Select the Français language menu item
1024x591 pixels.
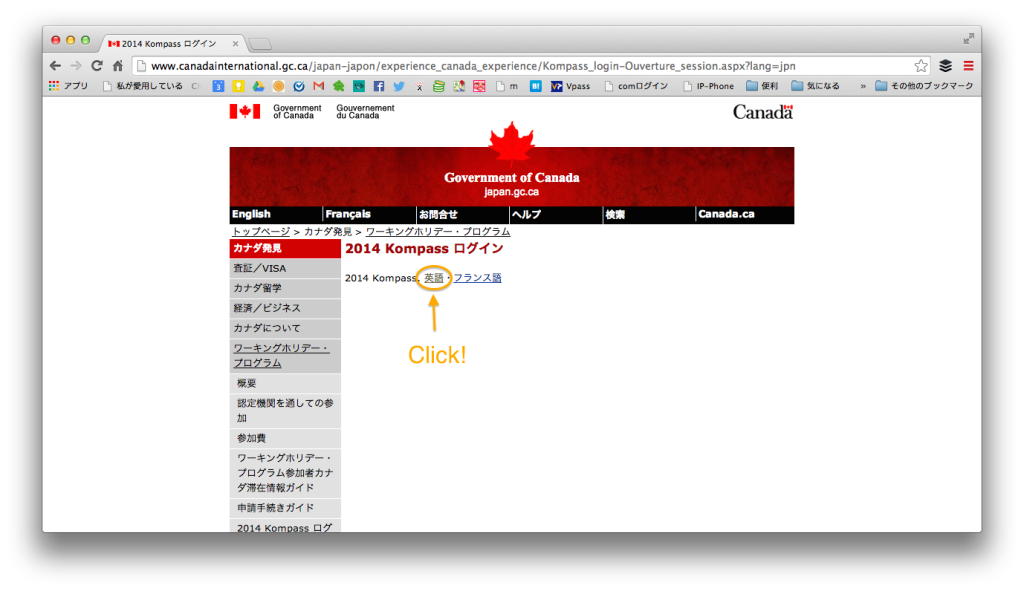[348, 214]
